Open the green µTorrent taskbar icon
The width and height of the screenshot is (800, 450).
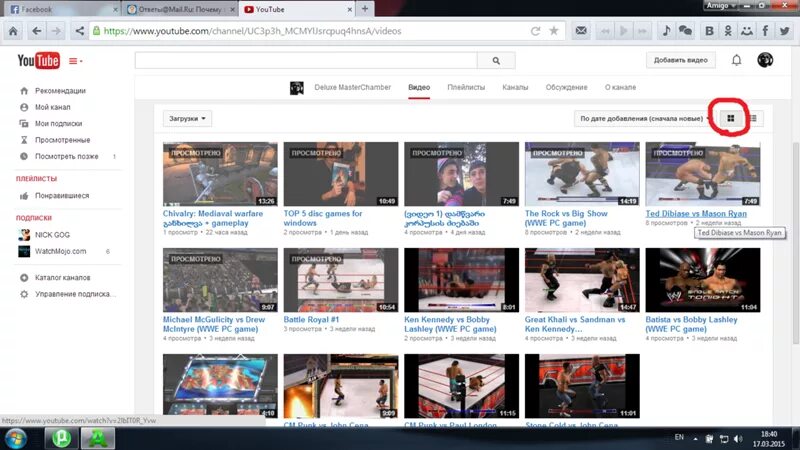coord(61,439)
